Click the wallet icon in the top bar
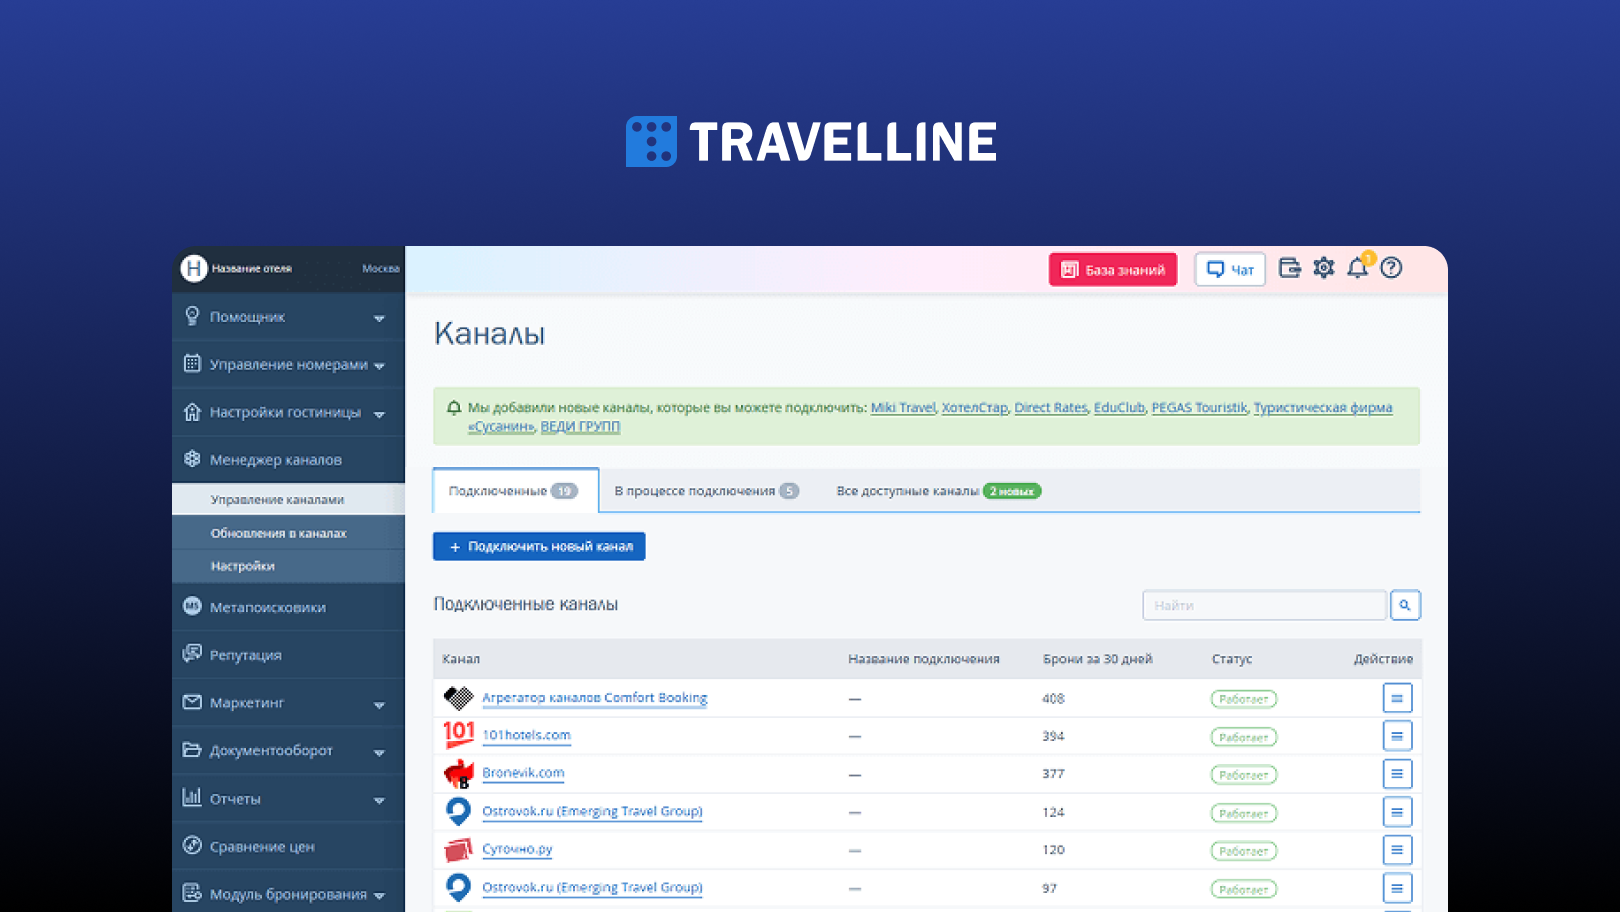Viewport: 1620px width, 912px height. pos(1289,268)
